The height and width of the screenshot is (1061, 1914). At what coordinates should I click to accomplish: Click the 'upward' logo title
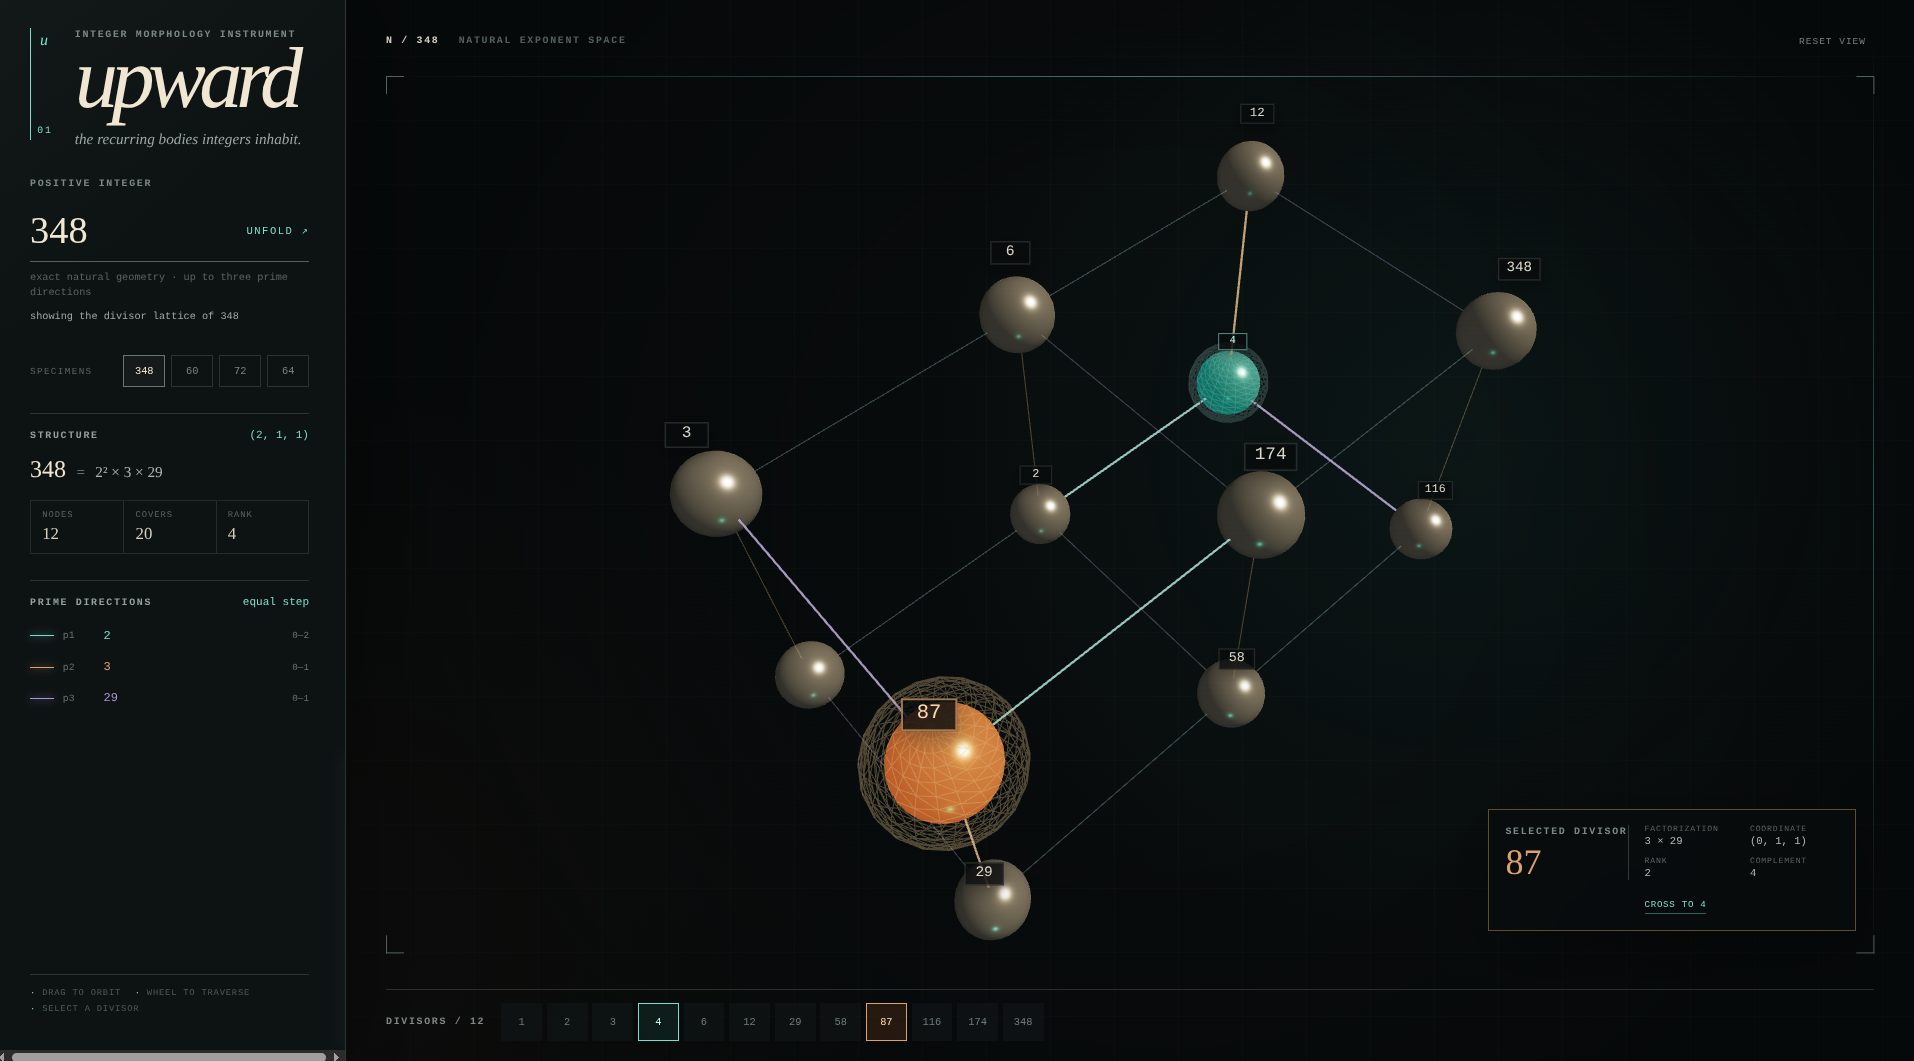[189, 82]
